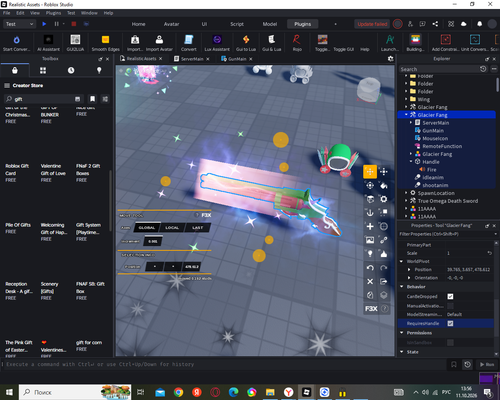Open the AI Assistant plugin
Screen dimensions: 500x400
[x=48, y=43]
